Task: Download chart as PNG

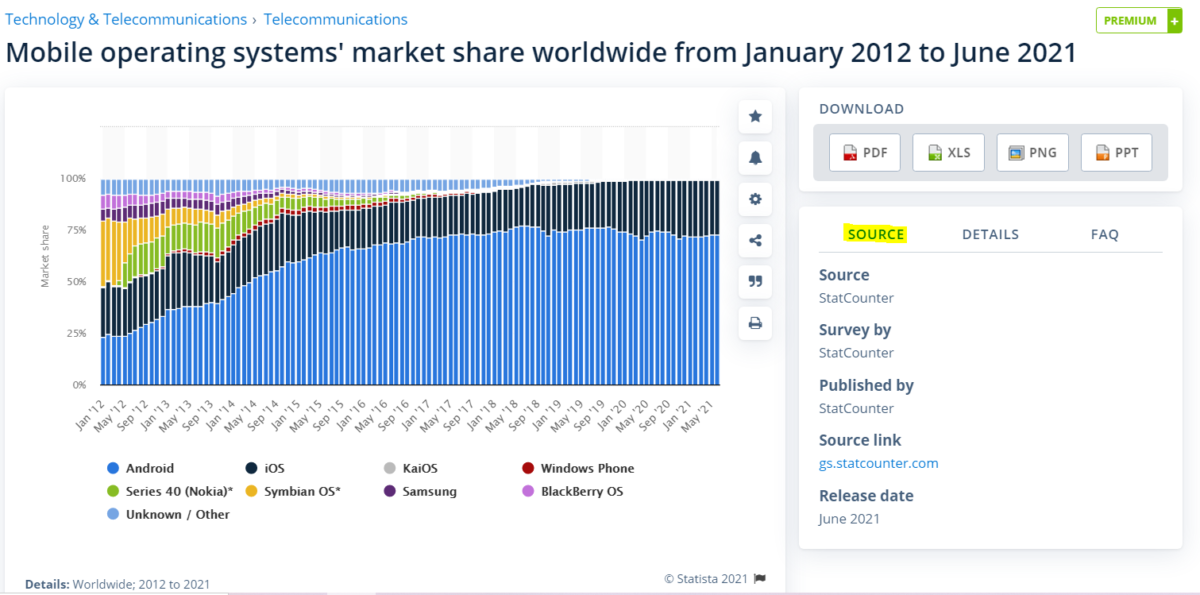Action: 1032,153
